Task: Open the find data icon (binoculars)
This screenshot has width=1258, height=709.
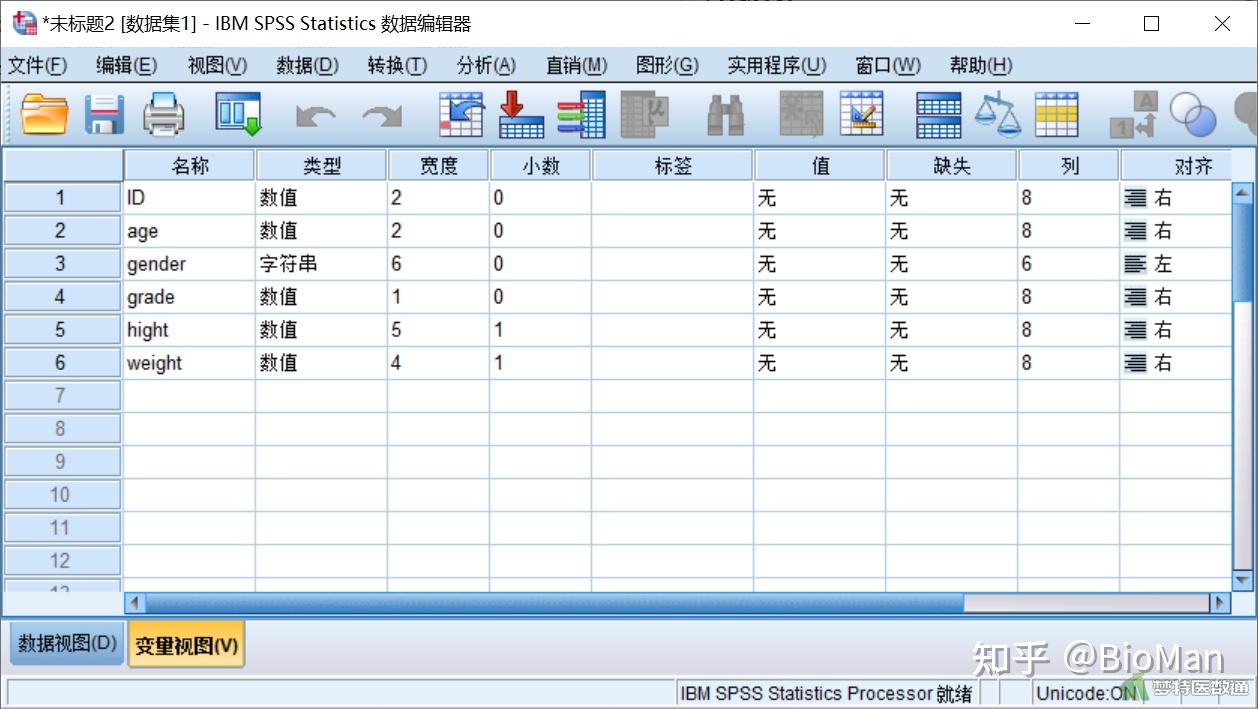Action: click(x=727, y=113)
